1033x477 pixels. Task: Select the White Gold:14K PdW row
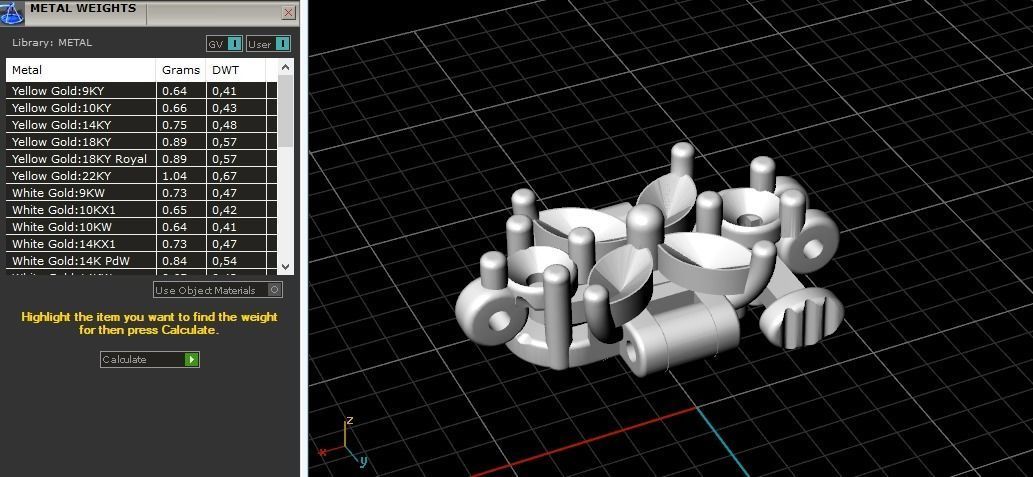pos(142,261)
